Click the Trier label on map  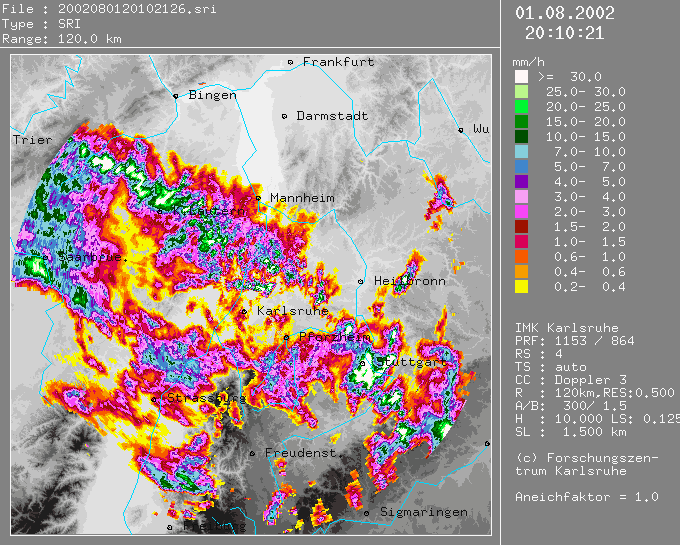coord(31,141)
